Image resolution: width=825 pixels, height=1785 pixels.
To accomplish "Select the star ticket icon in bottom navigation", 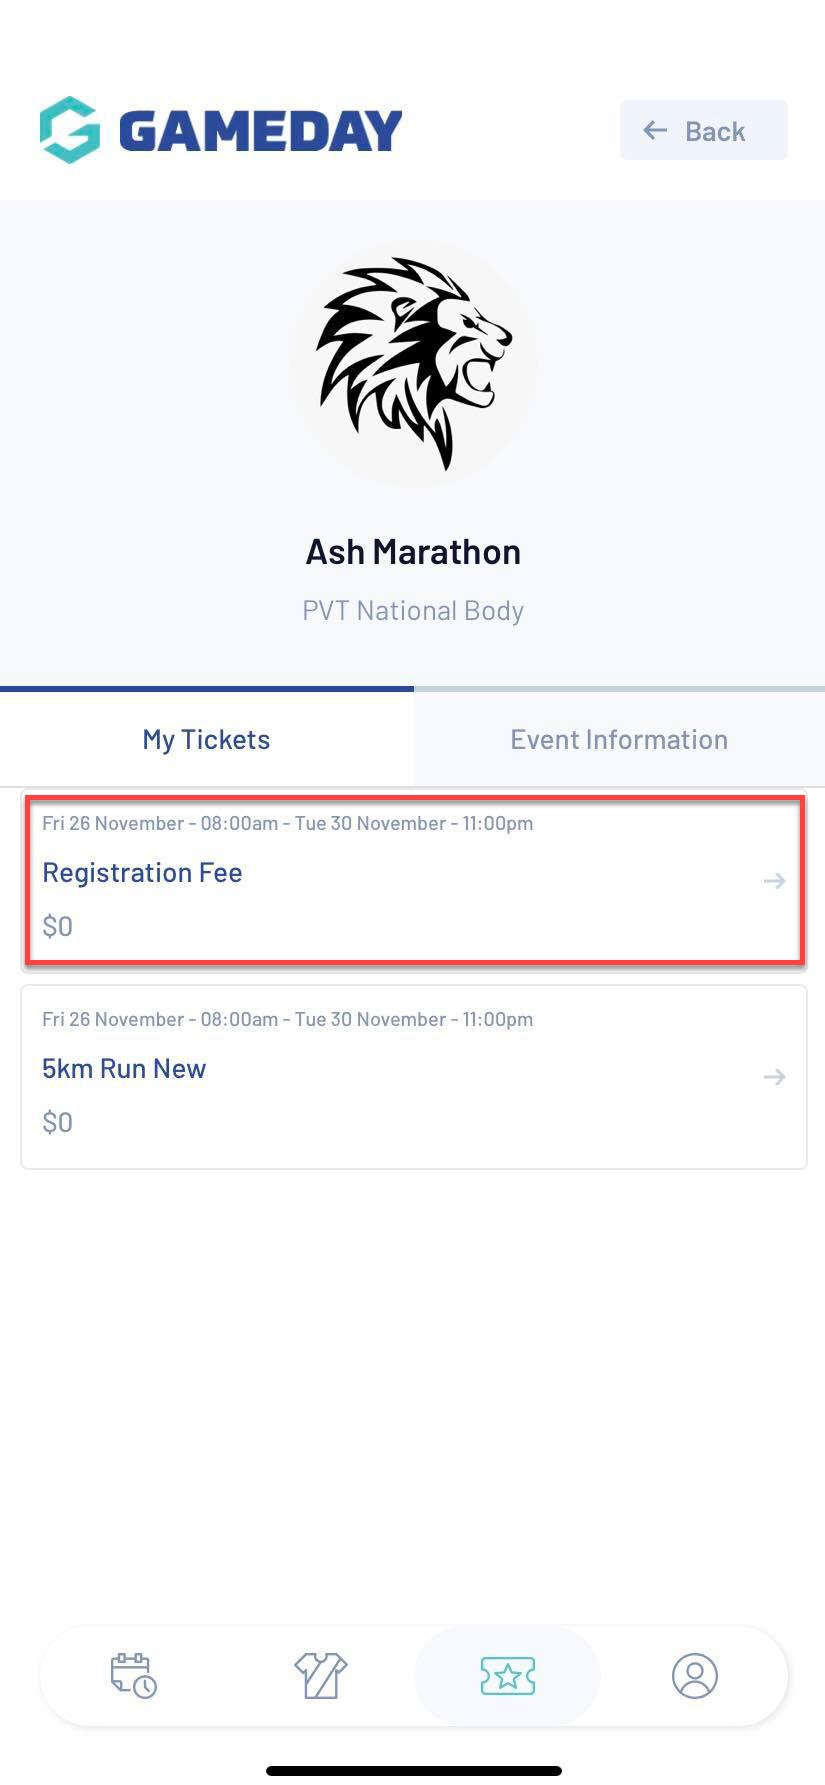I will (x=507, y=1676).
